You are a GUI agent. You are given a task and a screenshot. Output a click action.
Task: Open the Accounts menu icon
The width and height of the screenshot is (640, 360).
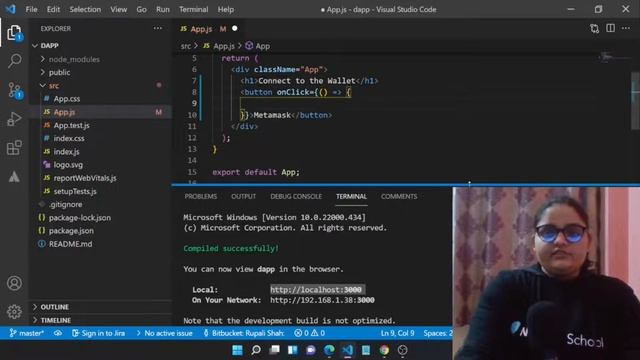[x=14, y=283]
